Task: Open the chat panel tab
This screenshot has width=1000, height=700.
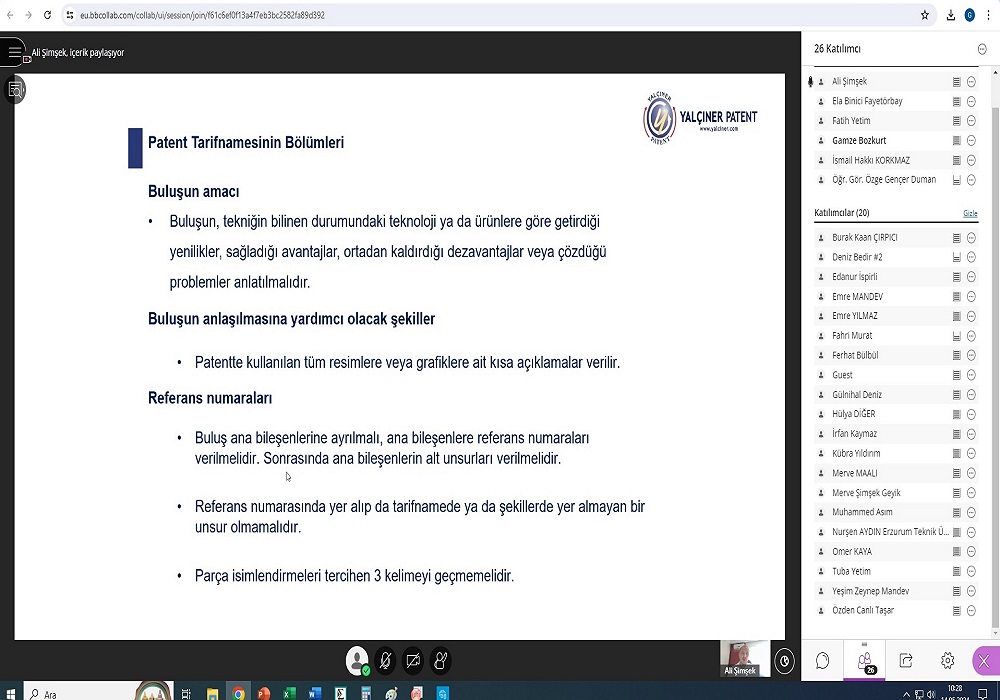Action: [823, 661]
